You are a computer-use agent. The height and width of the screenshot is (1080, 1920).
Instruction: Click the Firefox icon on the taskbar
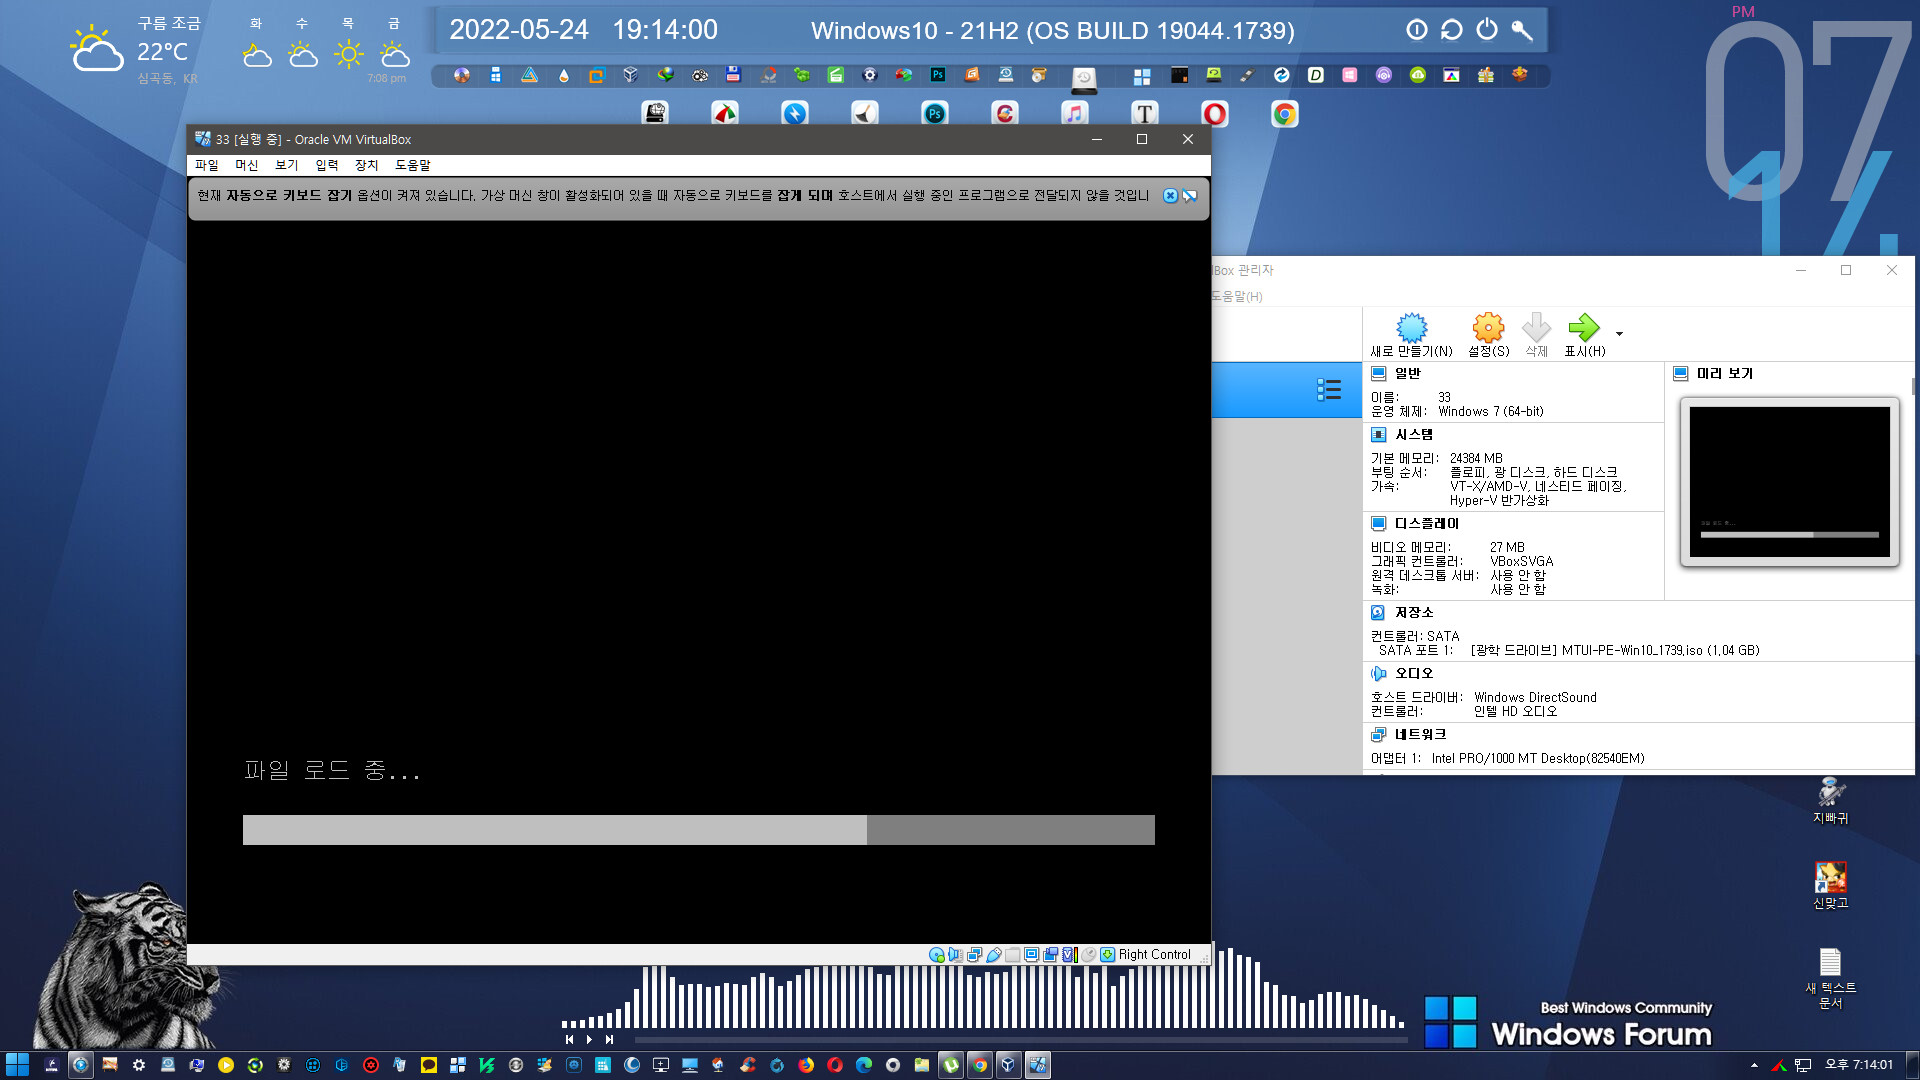coord(806,1065)
